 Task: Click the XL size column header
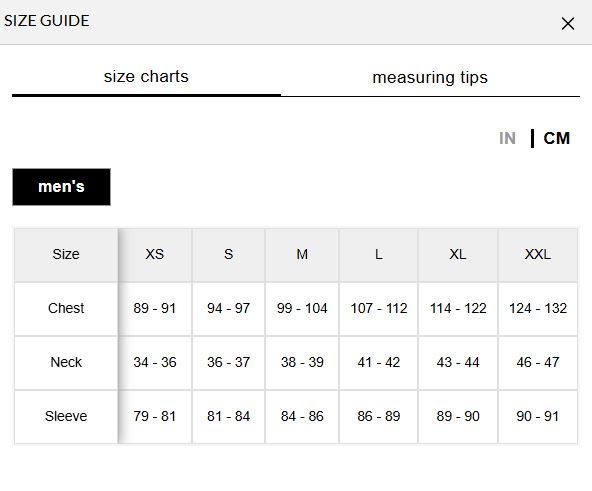coord(458,255)
